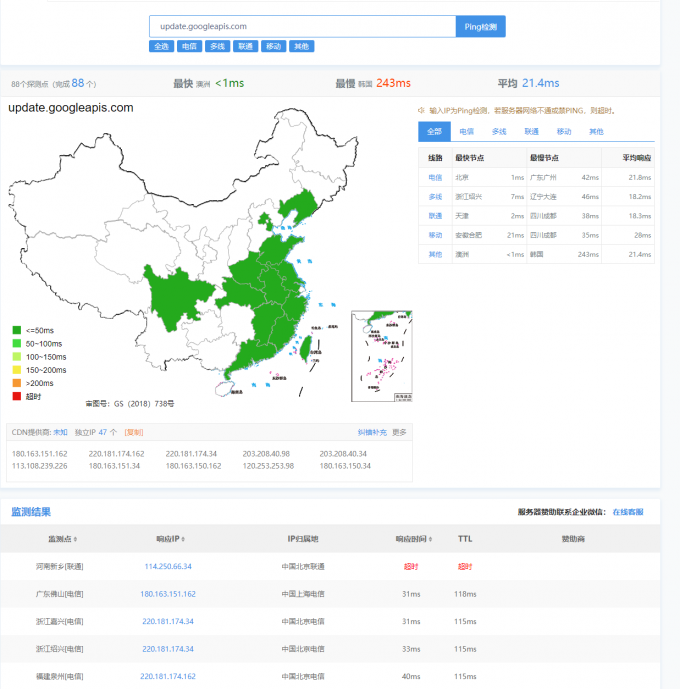
Task: Open the 移动 link in the 线路 column
Action: click(435, 235)
